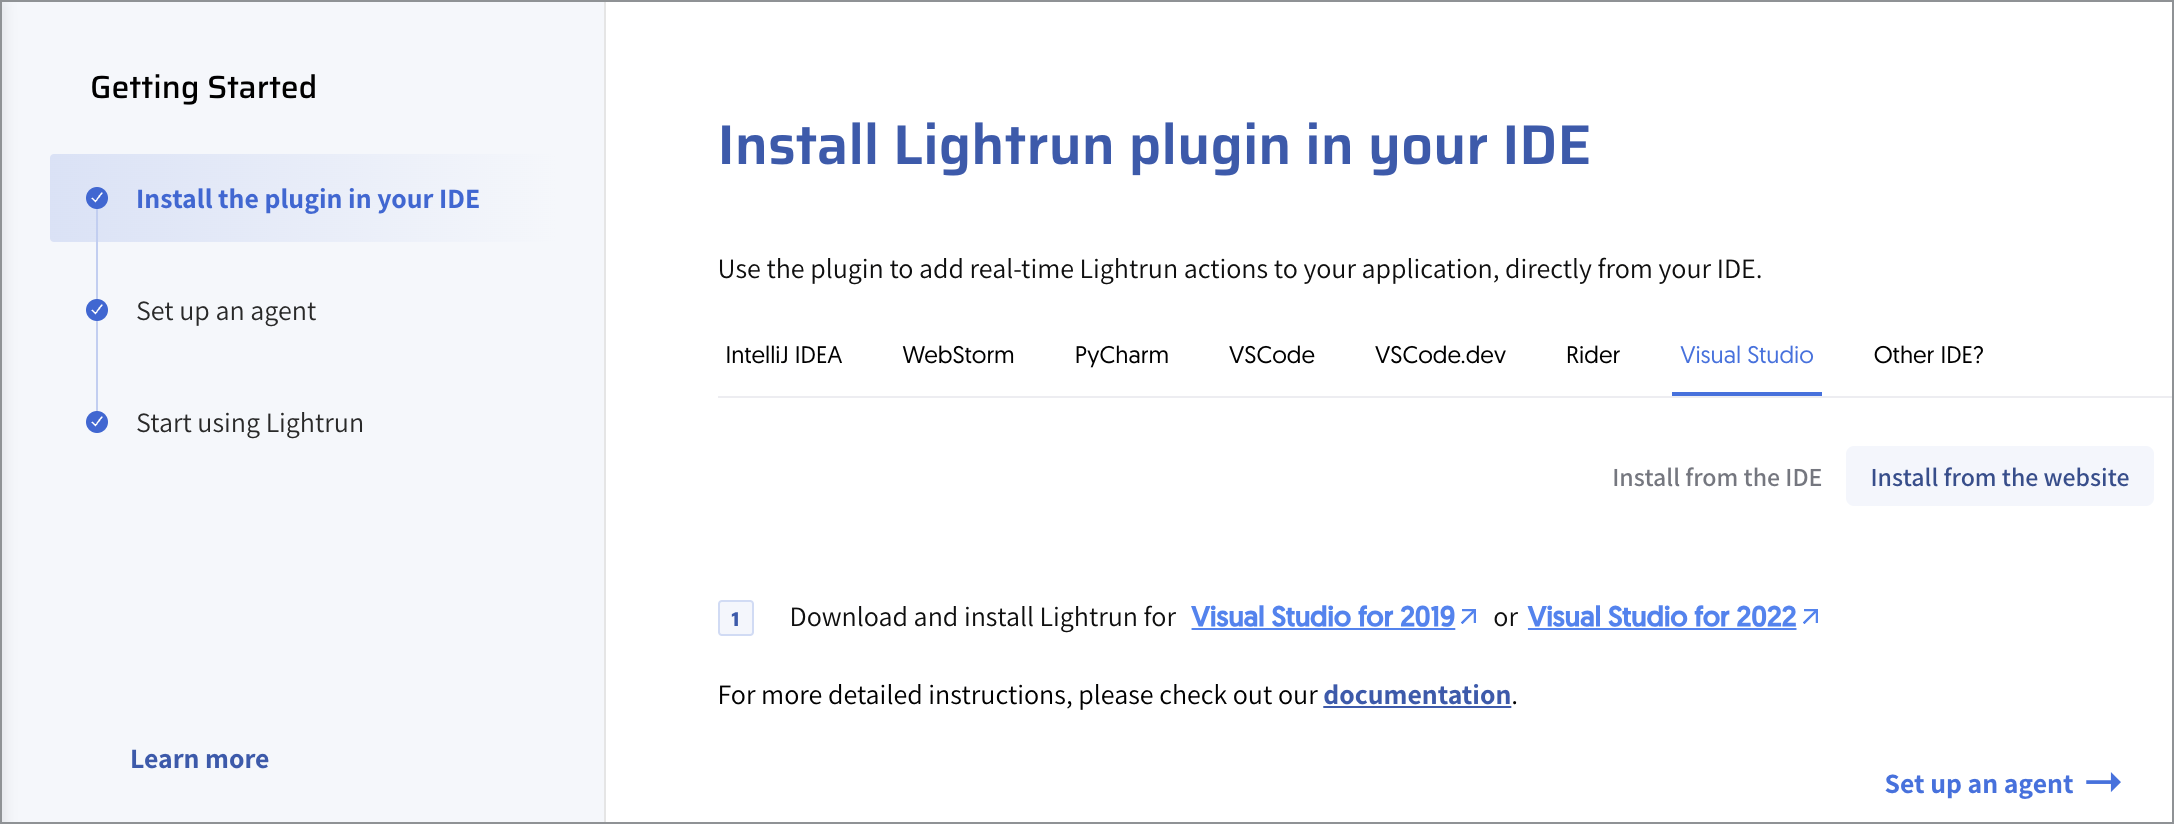
Task: Toggle to Install from the IDE
Action: pyautogui.click(x=1716, y=478)
